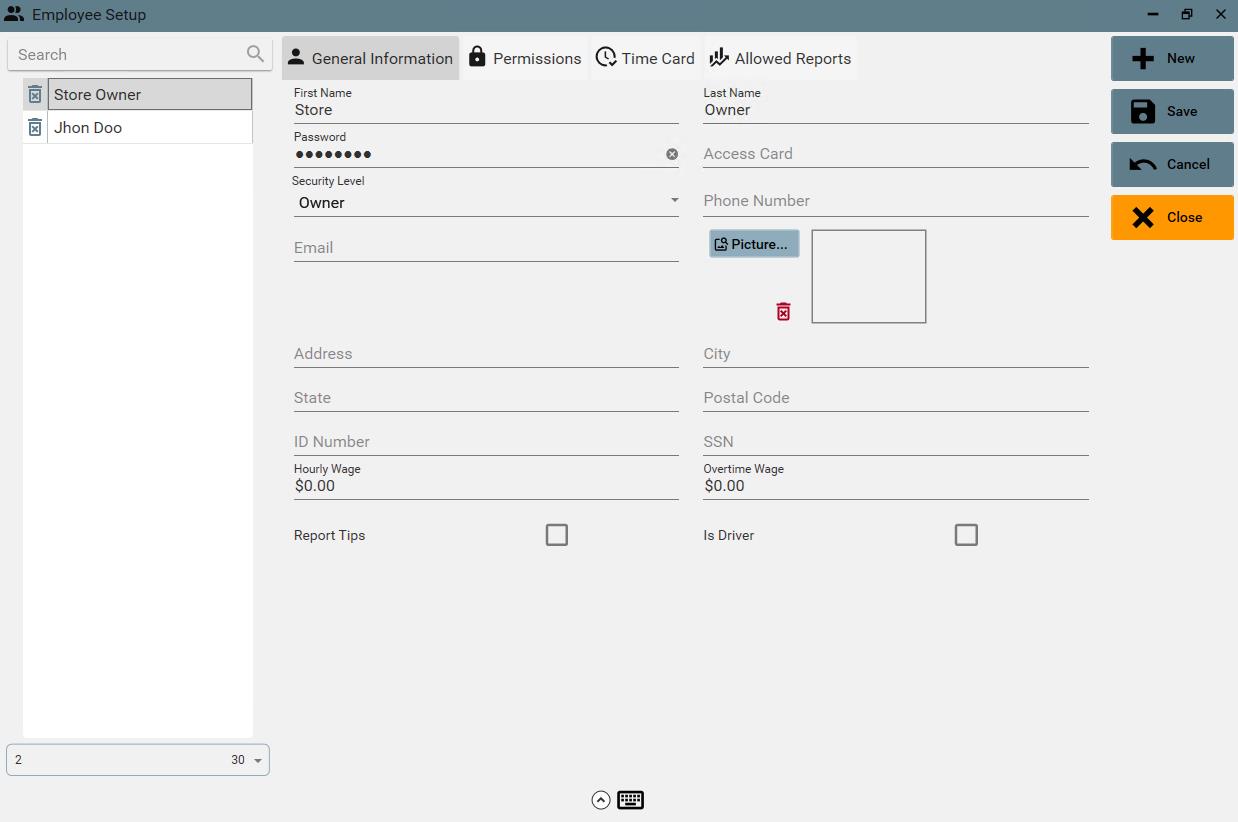Enable the Report Tips checkbox
The image size is (1238, 822).
click(x=557, y=535)
